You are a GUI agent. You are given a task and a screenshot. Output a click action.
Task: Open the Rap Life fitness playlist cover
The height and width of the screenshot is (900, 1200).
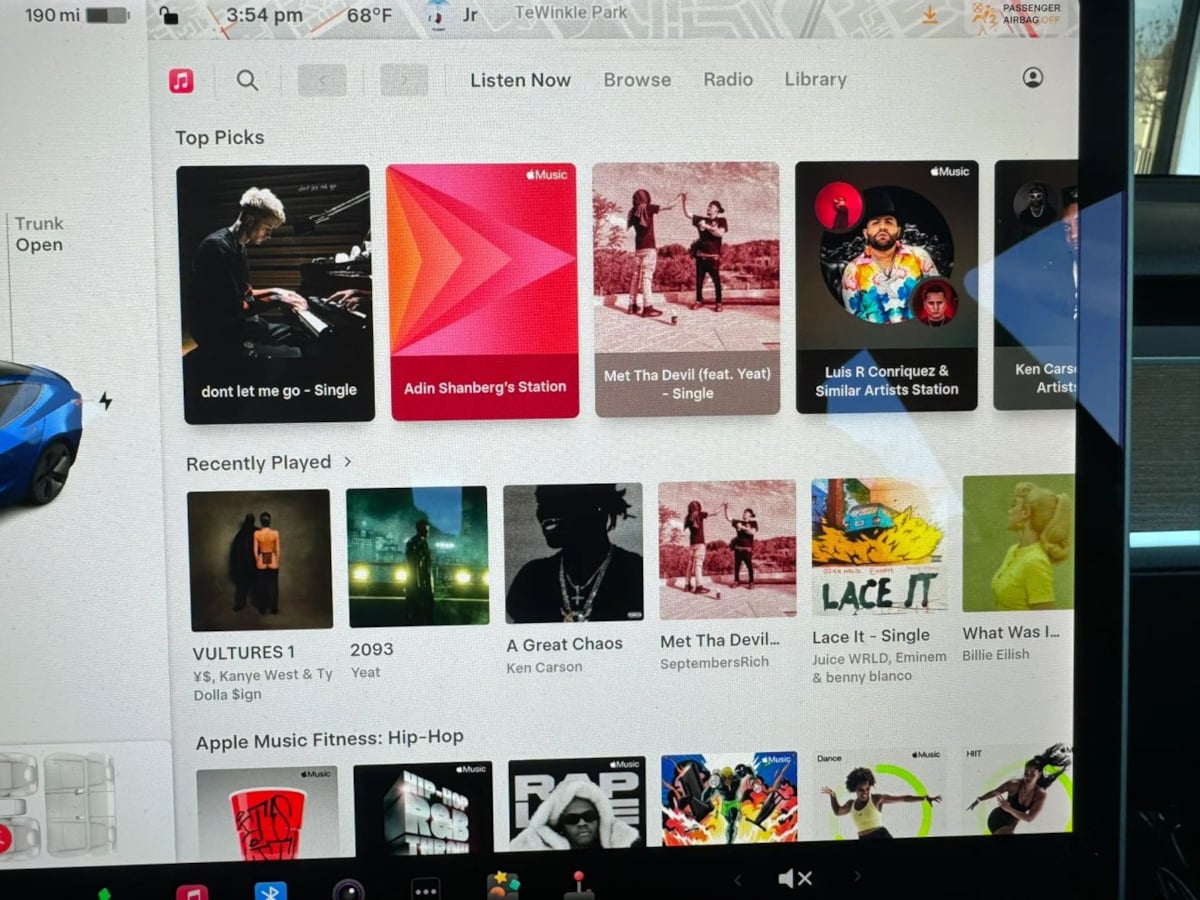577,804
